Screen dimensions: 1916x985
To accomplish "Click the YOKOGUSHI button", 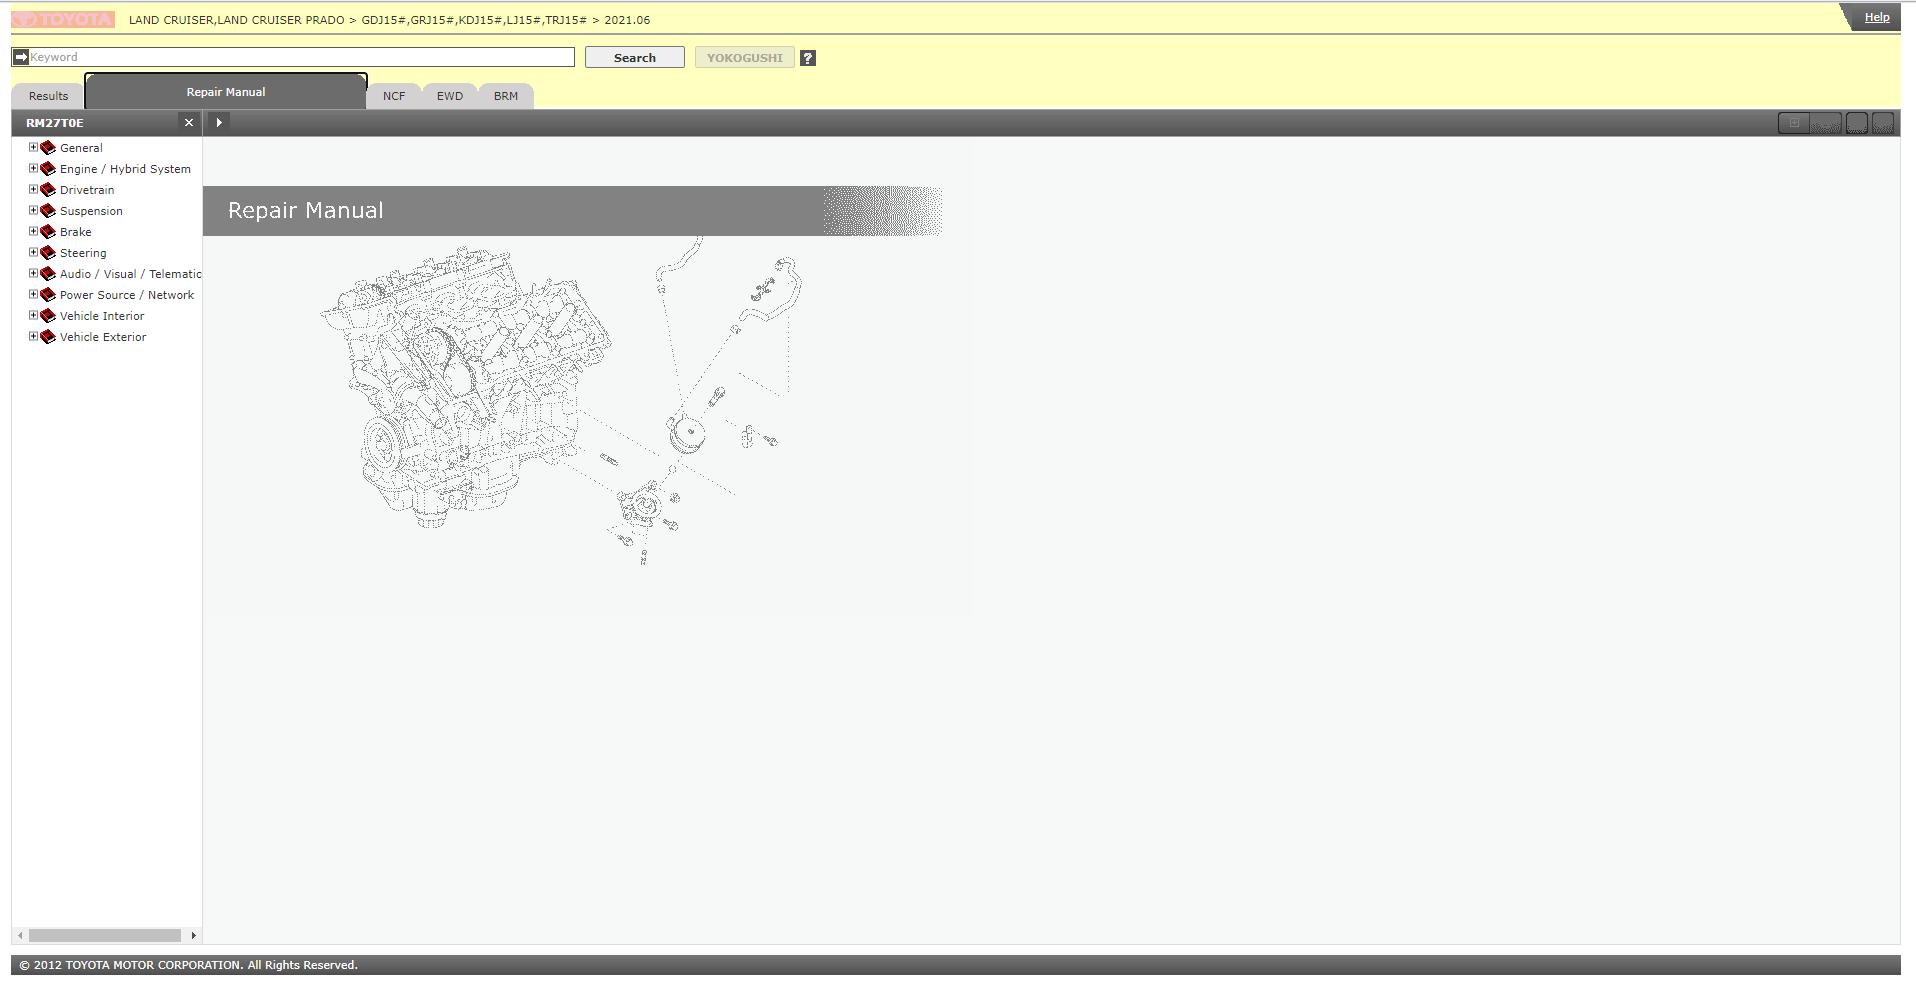I will point(745,58).
